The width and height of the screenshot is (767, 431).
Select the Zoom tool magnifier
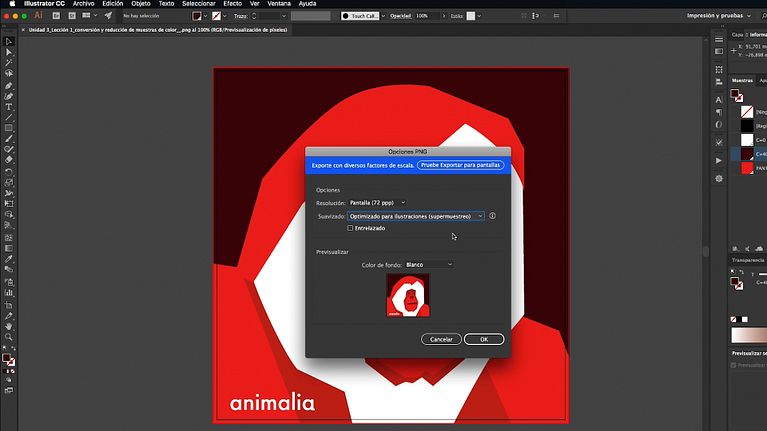[x=8, y=337]
